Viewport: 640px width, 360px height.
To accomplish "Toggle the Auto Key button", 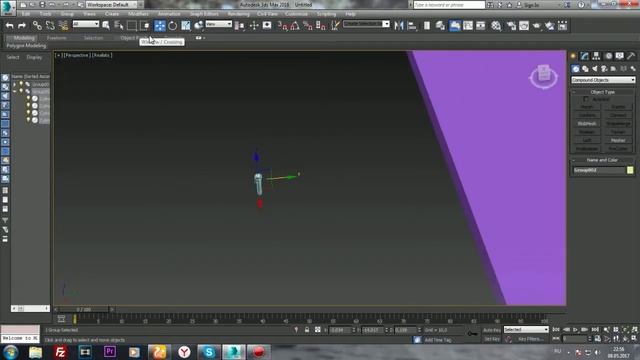I will 492,330.
